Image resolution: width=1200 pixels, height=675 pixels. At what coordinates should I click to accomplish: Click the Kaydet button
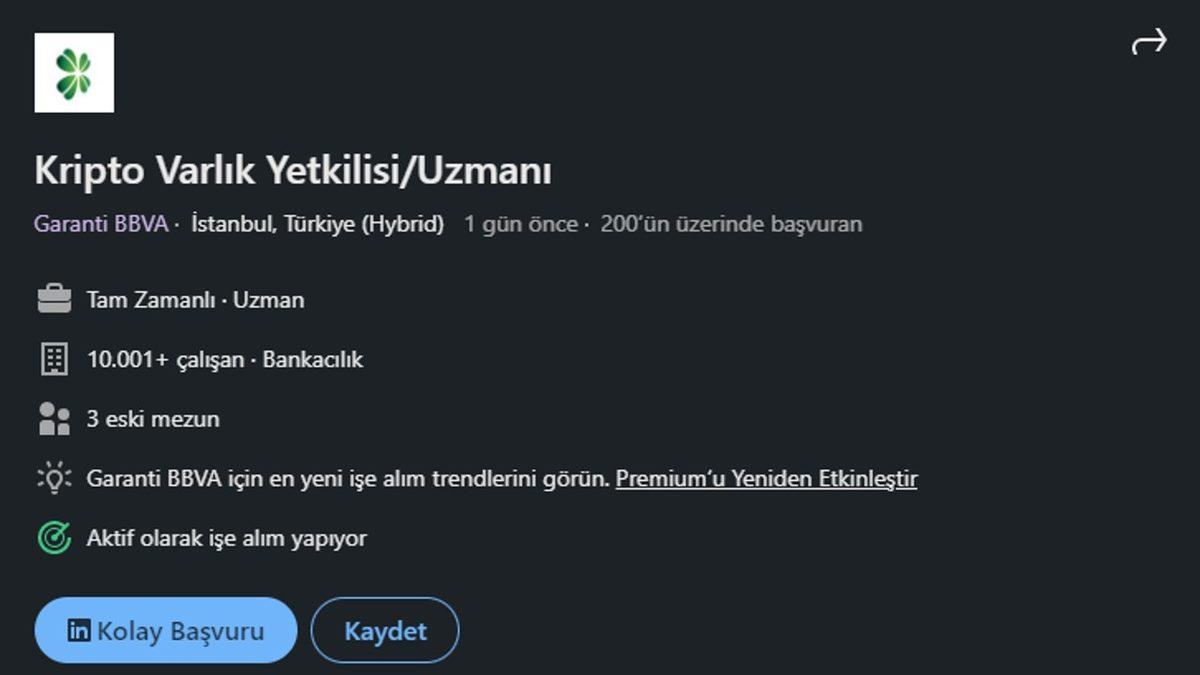385,630
